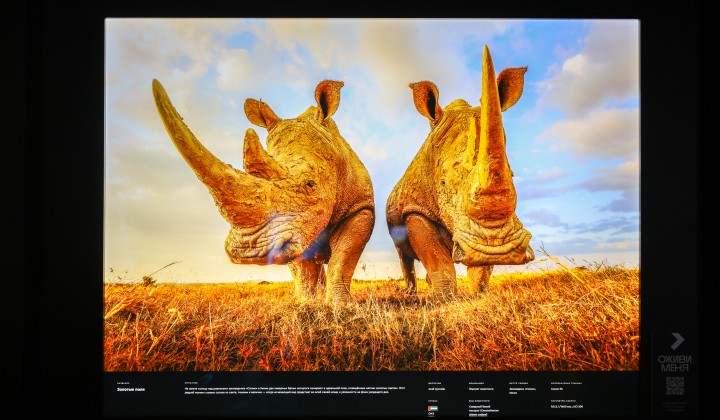720x420 pixels.
Task: Click the QR code under ОЖИВИ МЕНЯ
Action: pos(675,385)
